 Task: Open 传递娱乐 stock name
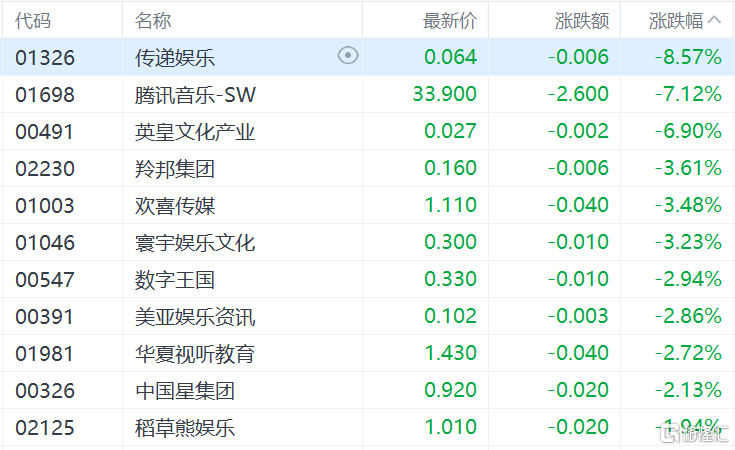(175, 58)
